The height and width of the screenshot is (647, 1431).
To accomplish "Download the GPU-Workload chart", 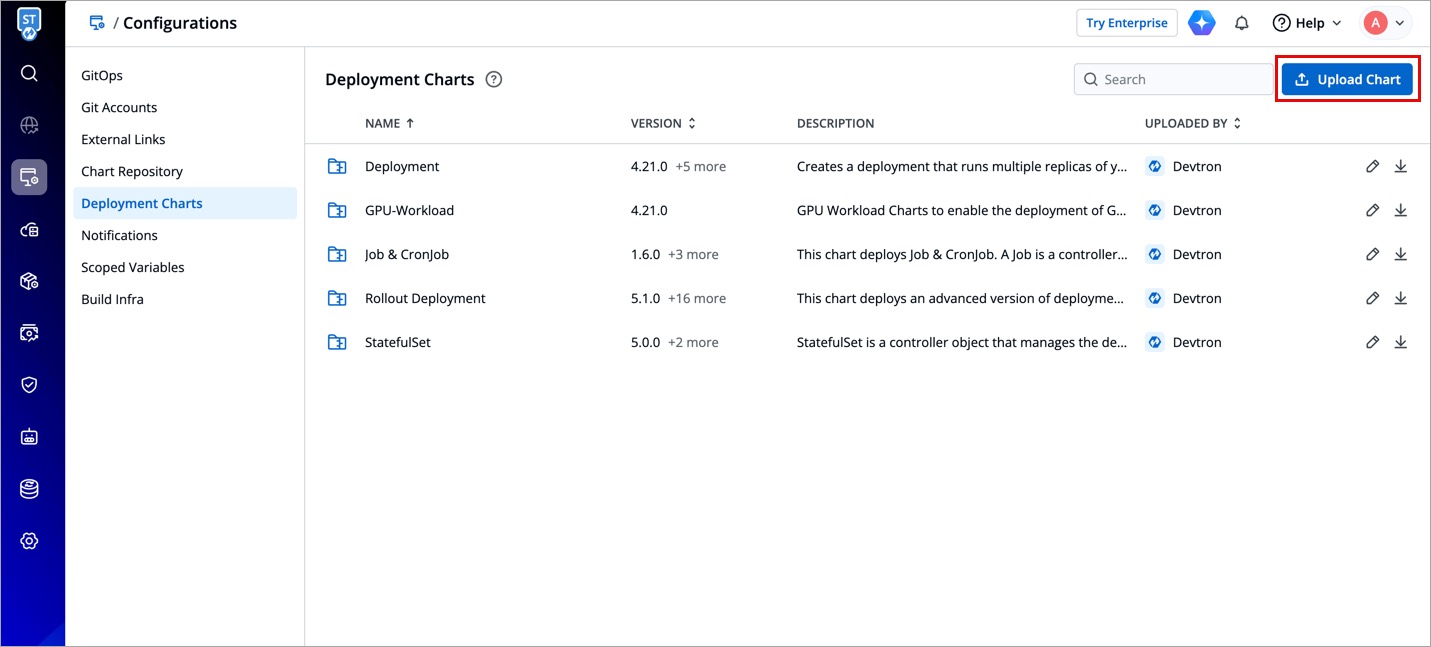I will click(1400, 211).
